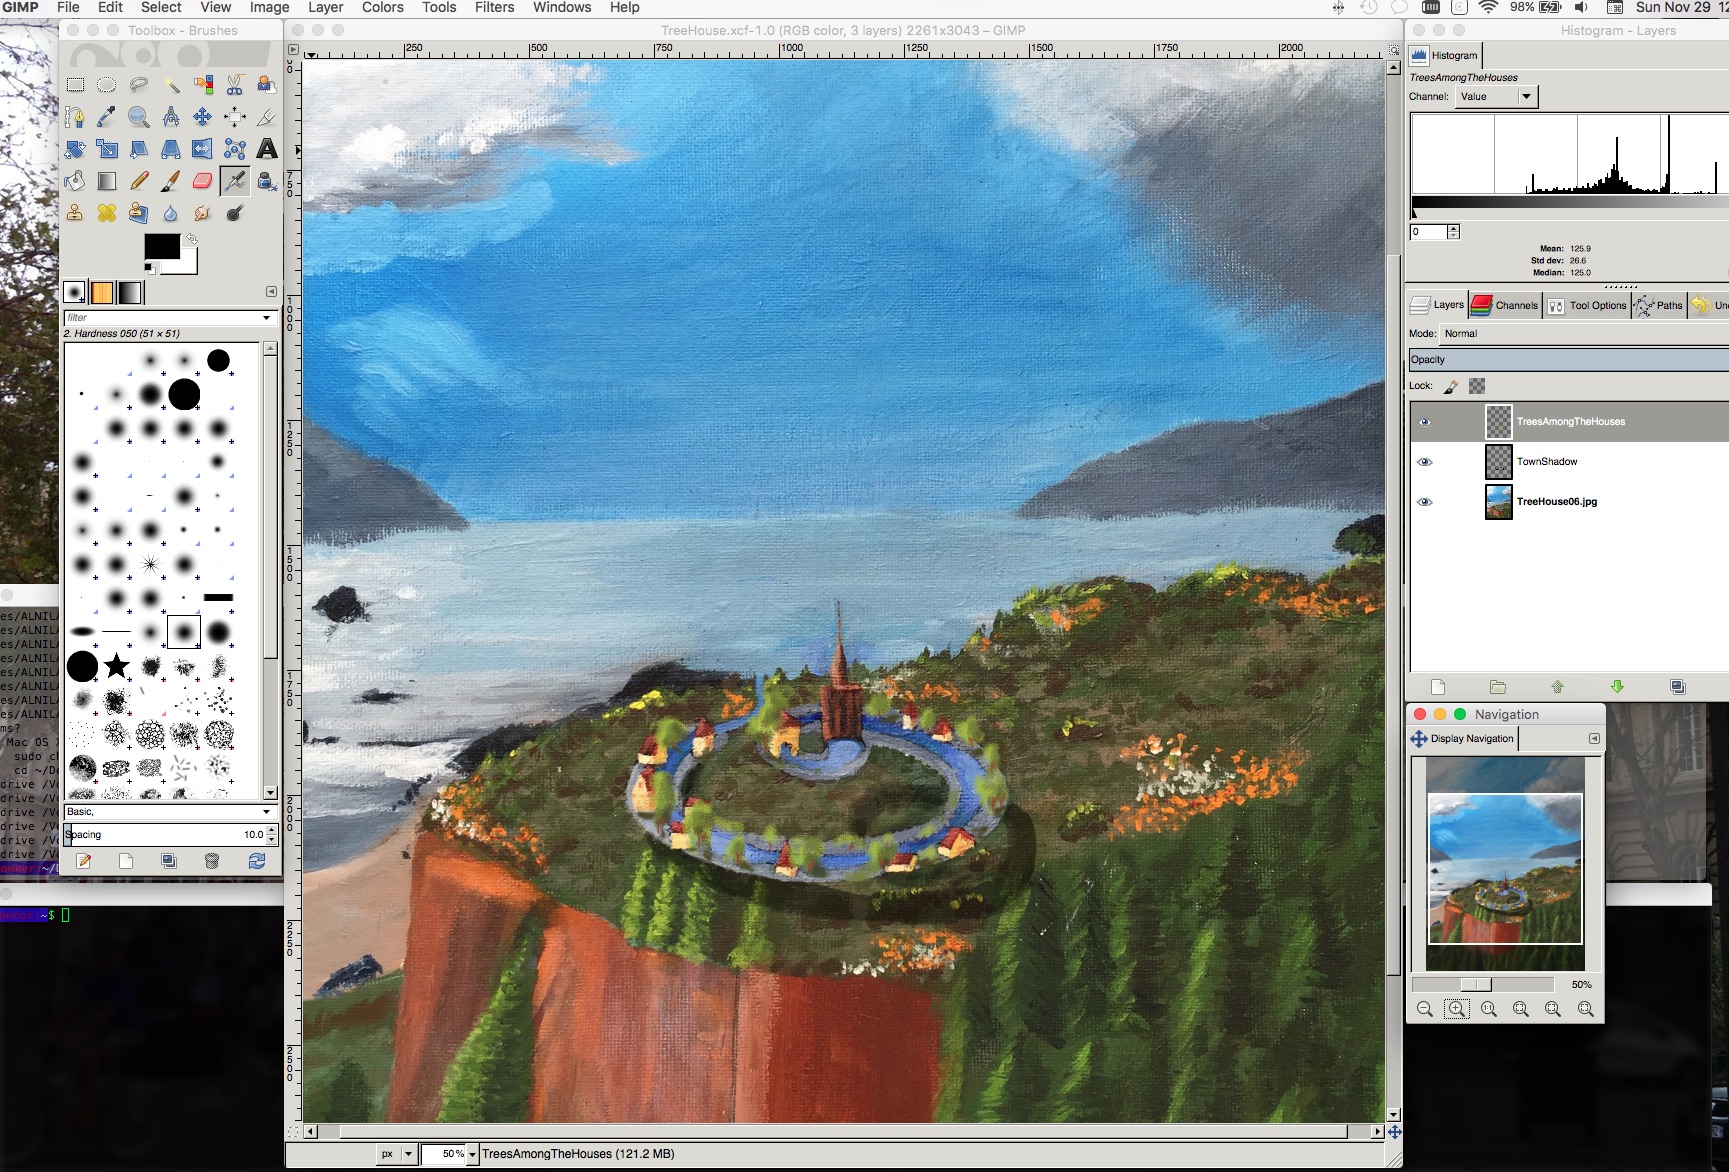The height and width of the screenshot is (1172, 1729).
Task: Click the black foreground color swatch
Action: click(160, 245)
